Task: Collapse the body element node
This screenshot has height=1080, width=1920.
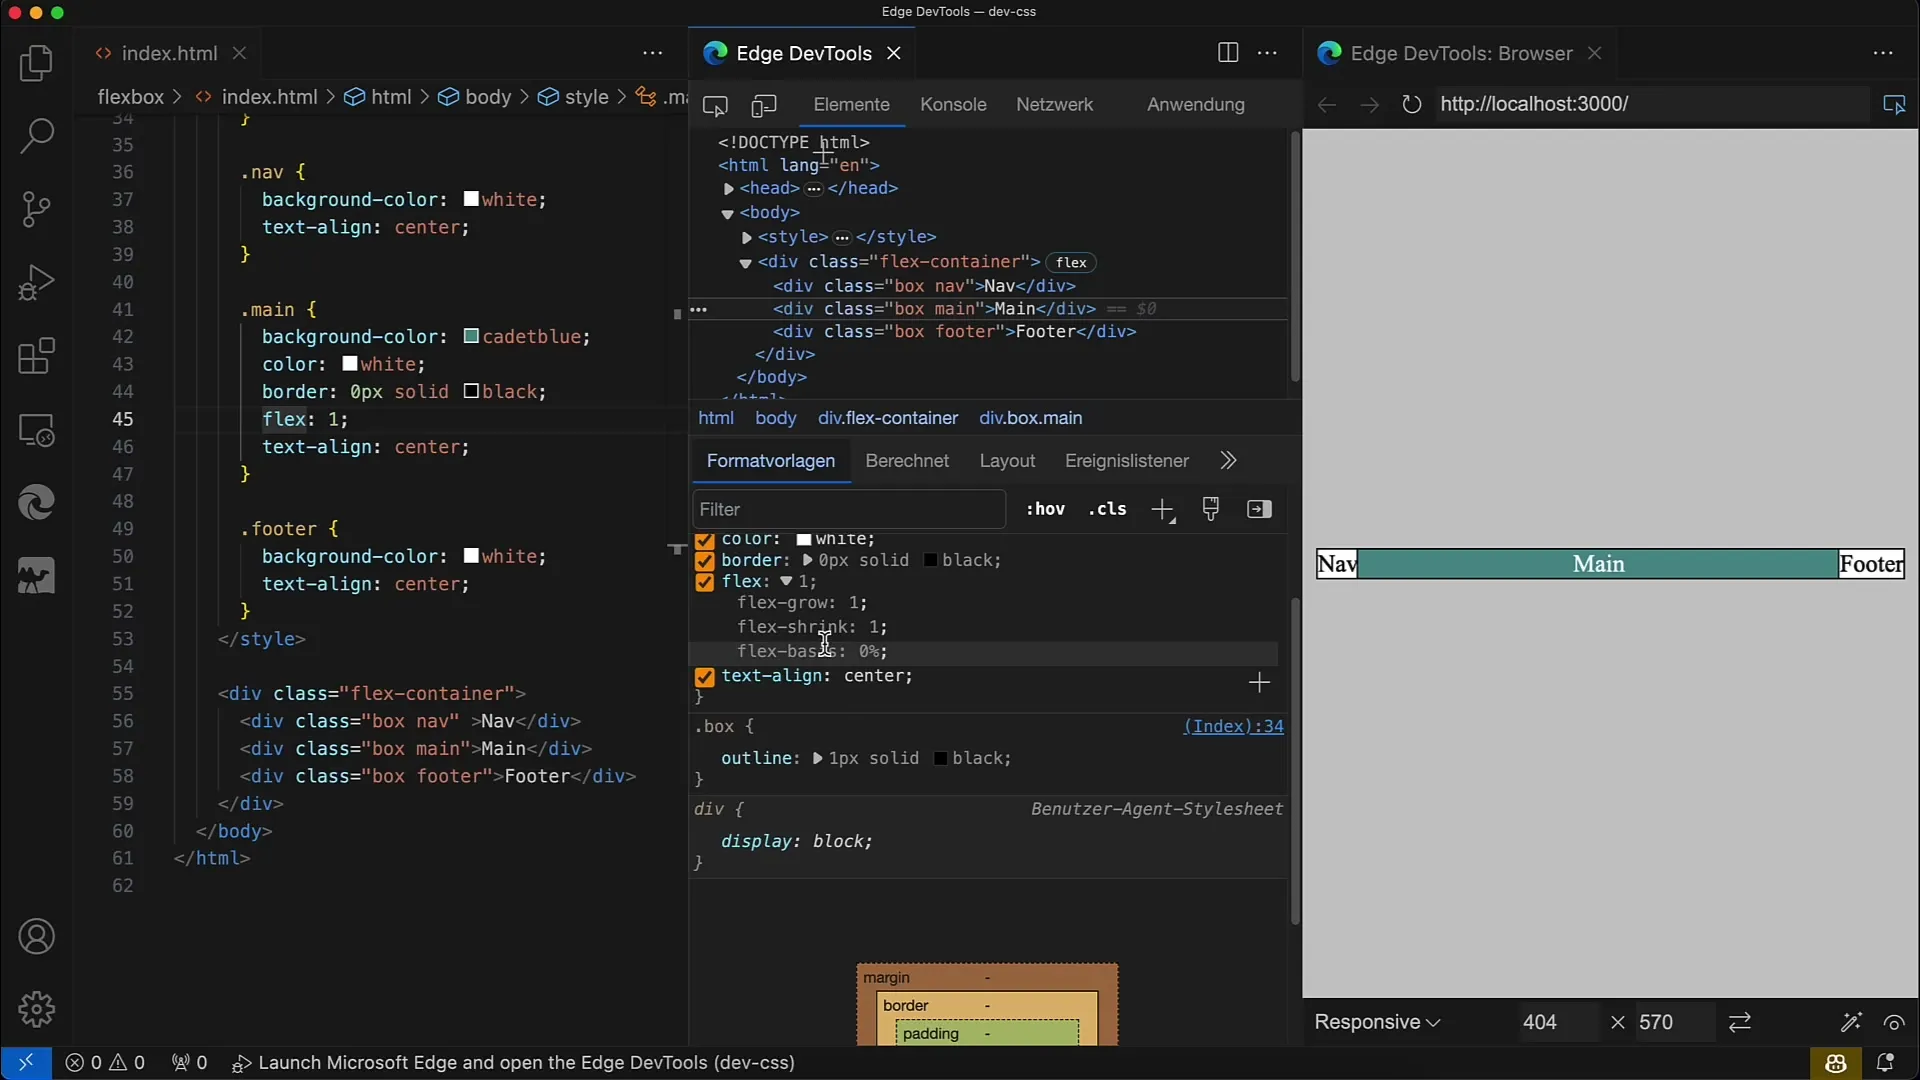Action: coord(728,214)
